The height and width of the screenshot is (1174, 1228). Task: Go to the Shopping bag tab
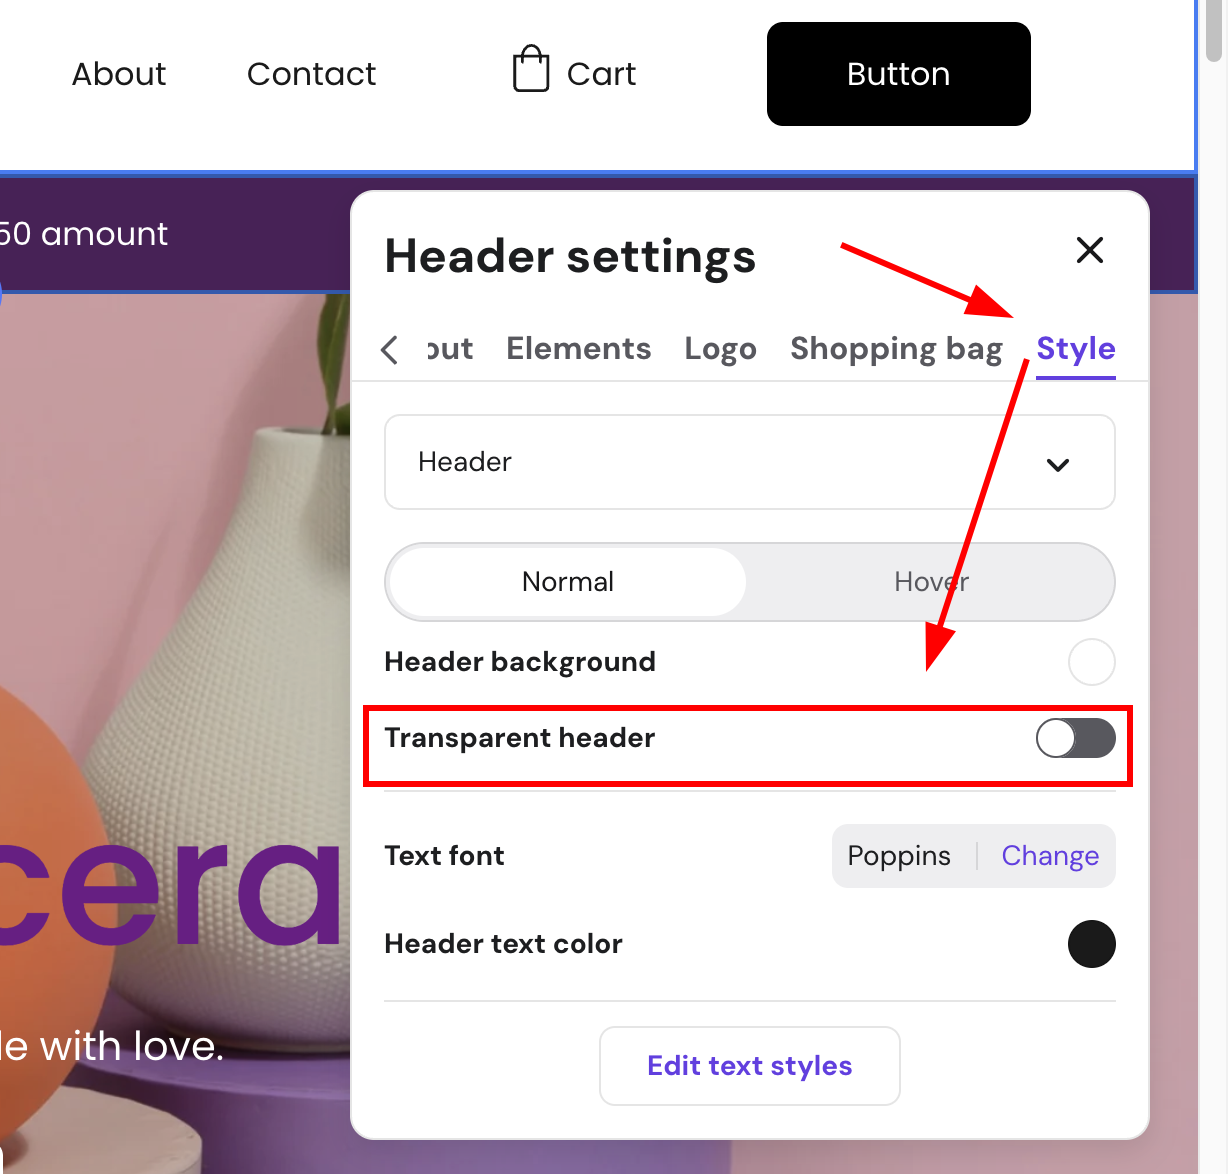[895, 349]
